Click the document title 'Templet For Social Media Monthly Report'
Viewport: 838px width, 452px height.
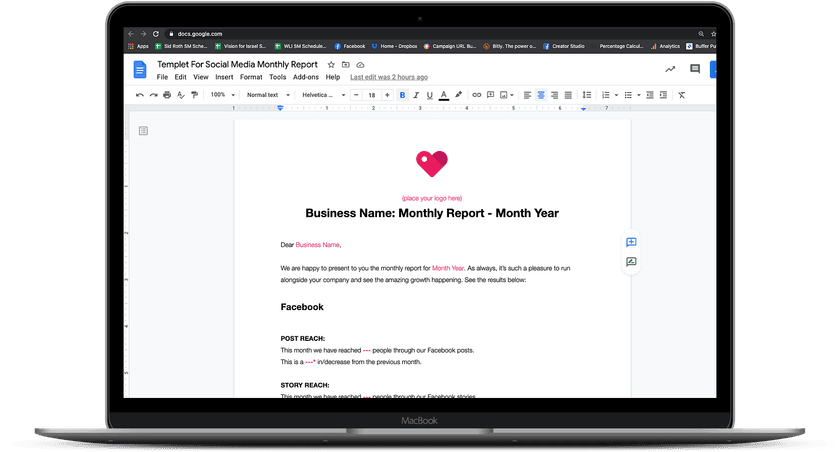pos(237,64)
